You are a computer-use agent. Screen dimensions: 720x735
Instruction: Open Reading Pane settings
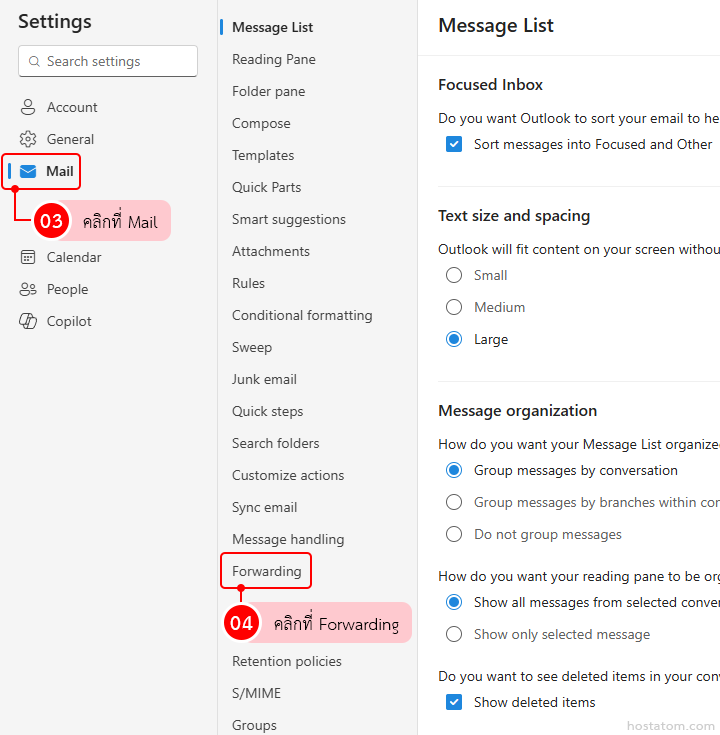[x=274, y=60]
